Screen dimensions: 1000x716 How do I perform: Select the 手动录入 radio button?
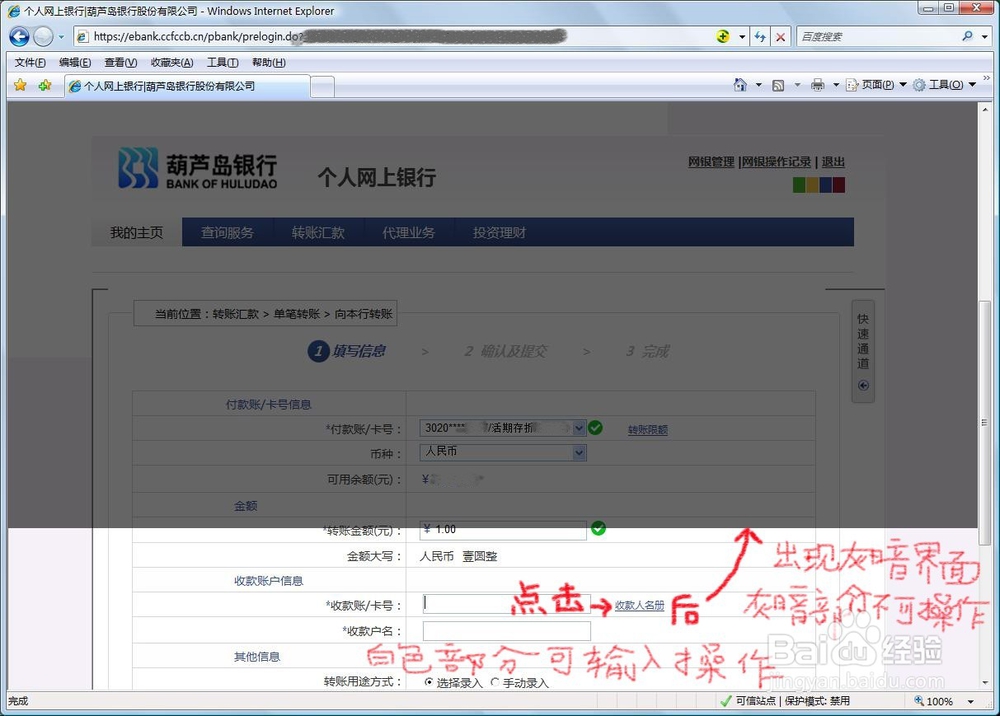tap(495, 682)
